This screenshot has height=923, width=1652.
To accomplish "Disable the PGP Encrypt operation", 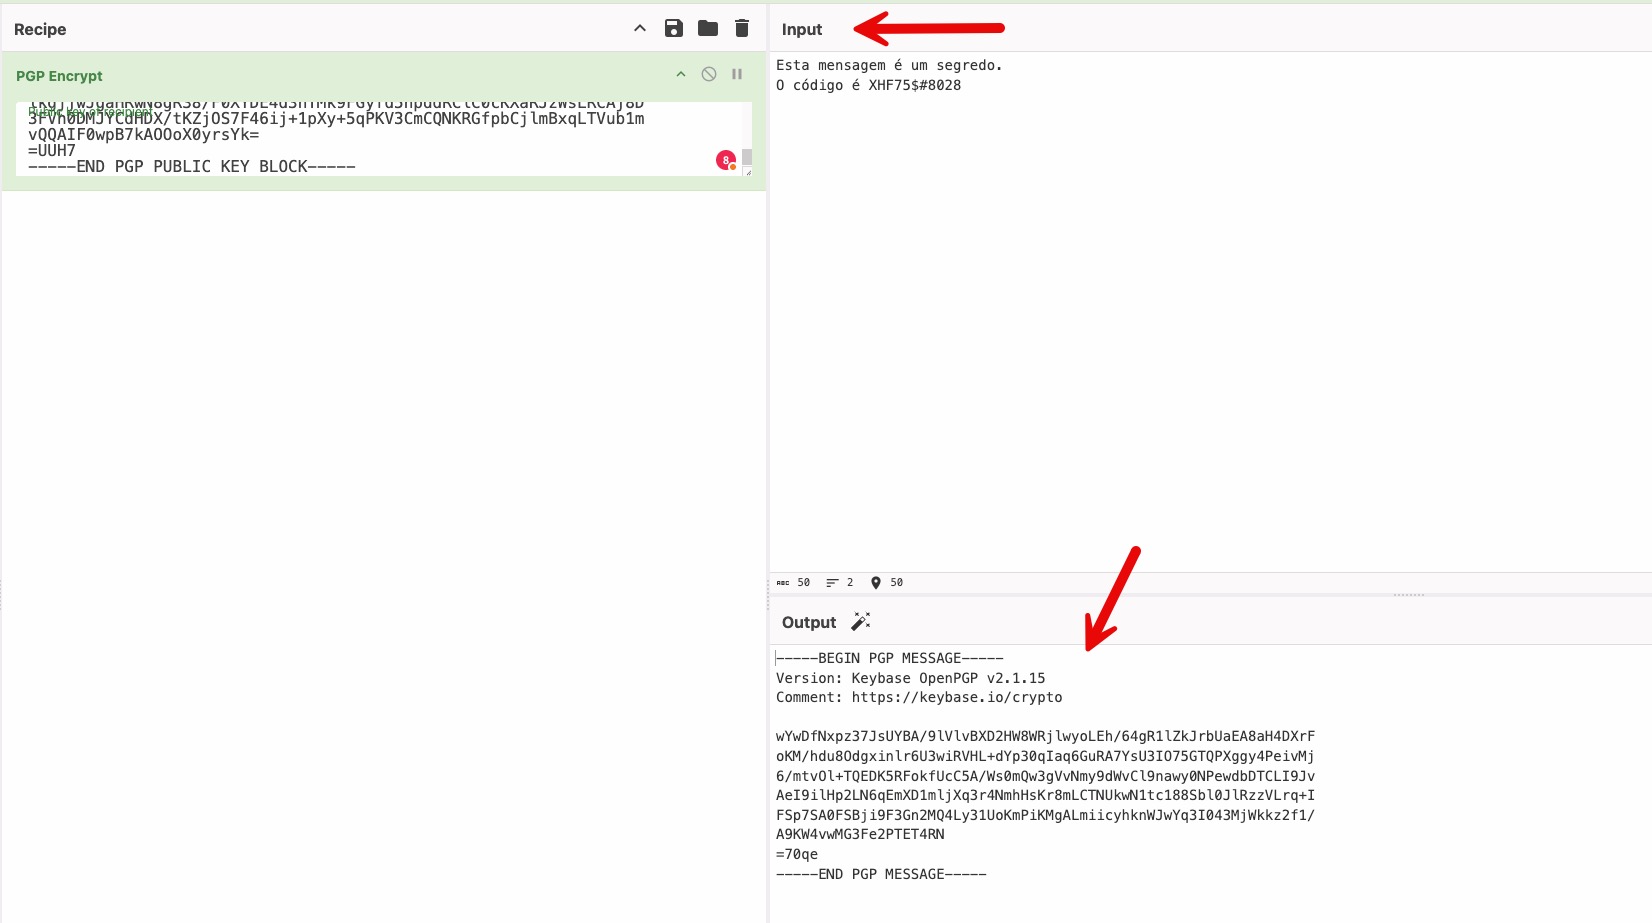I will pyautogui.click(x=709, y=74).
